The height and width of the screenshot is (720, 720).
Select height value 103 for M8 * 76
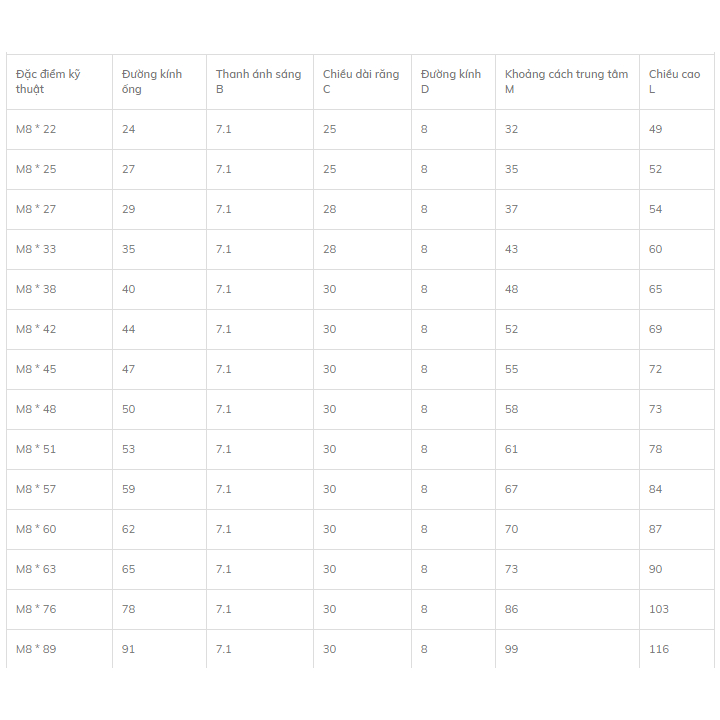(x=659, y=609)
